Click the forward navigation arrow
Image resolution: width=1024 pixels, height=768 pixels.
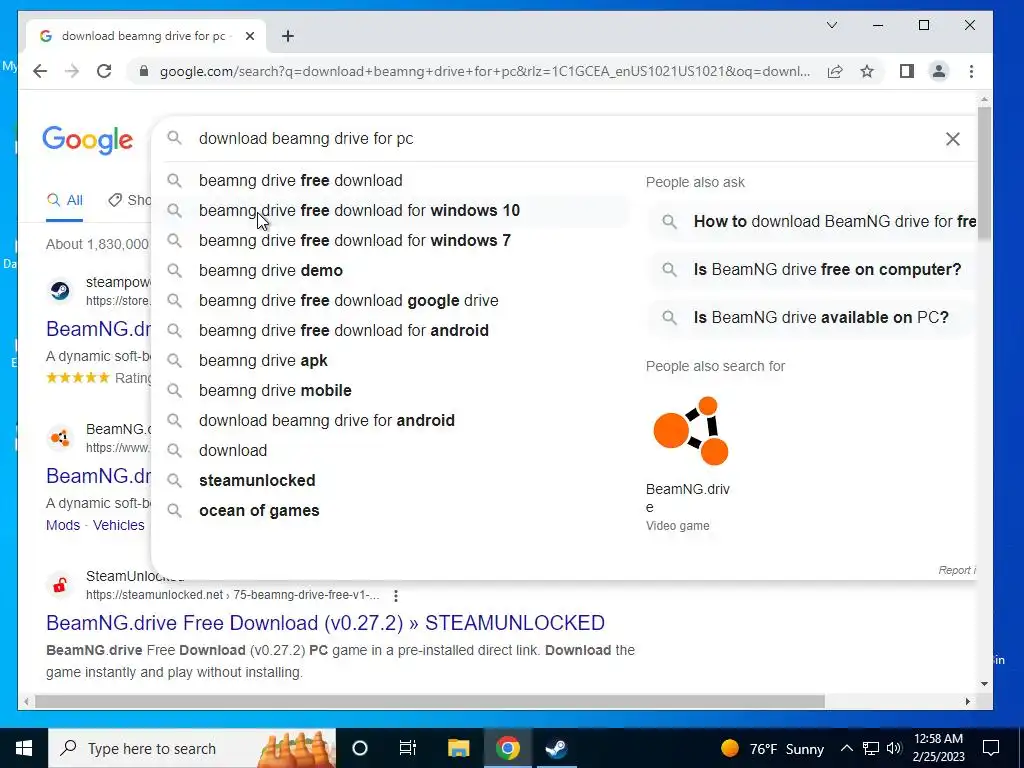72,71
